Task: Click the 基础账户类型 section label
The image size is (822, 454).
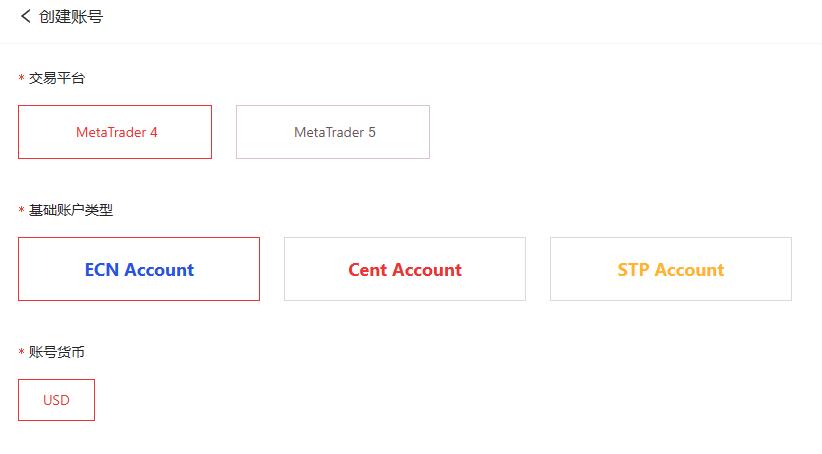Action: pyautogui.click(x=71, y=210)
